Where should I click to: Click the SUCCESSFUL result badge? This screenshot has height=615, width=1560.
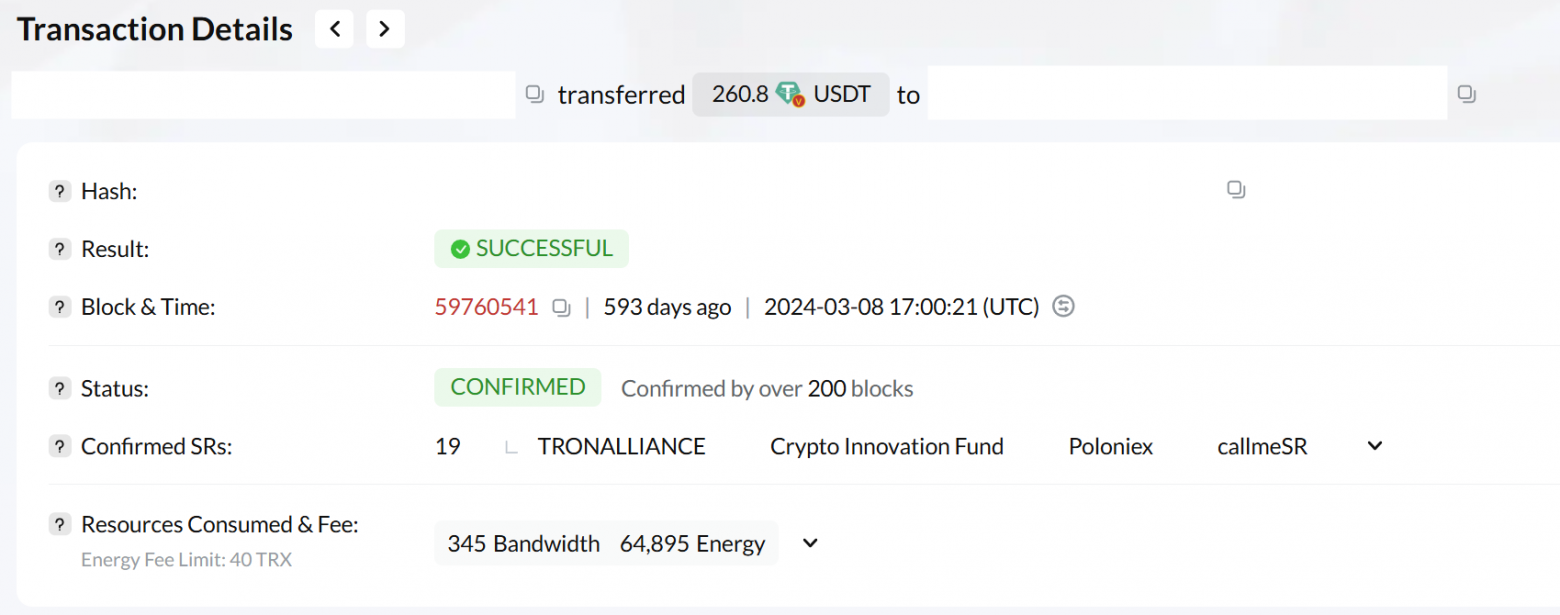(x=531, y=249)
